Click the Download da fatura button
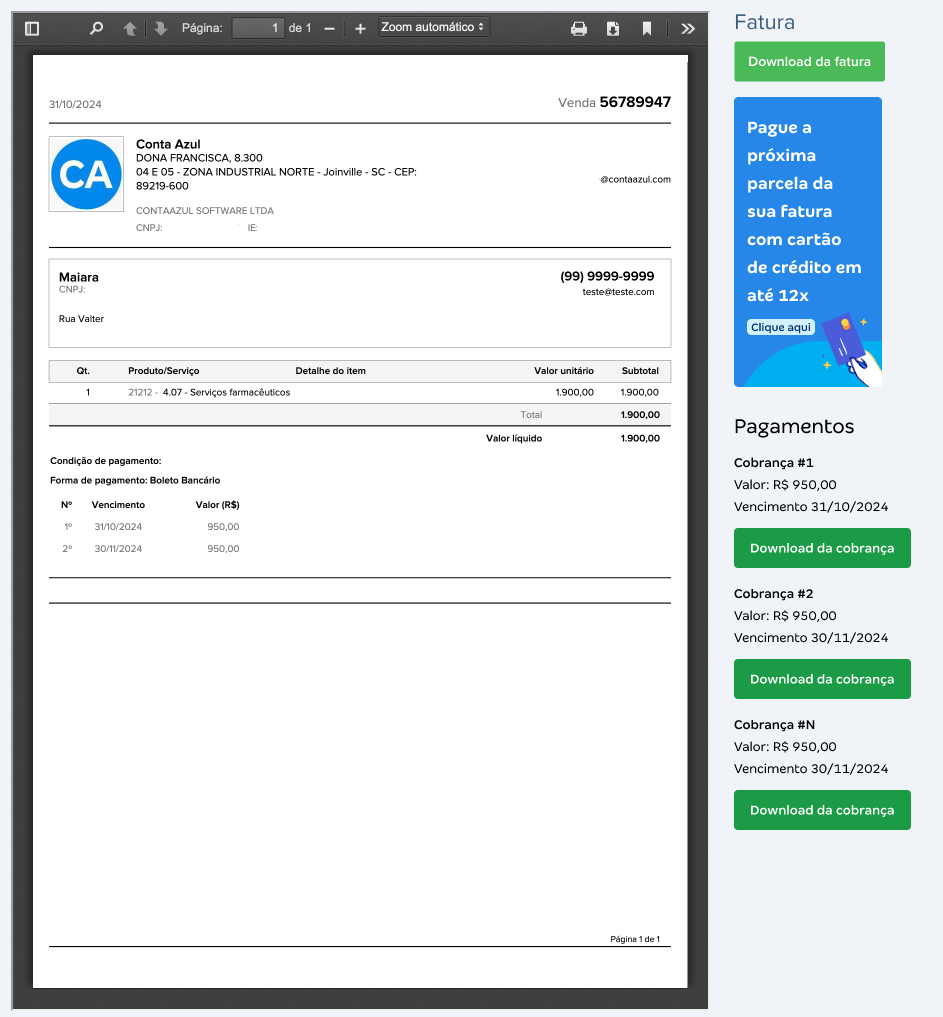 pos(809,62)
